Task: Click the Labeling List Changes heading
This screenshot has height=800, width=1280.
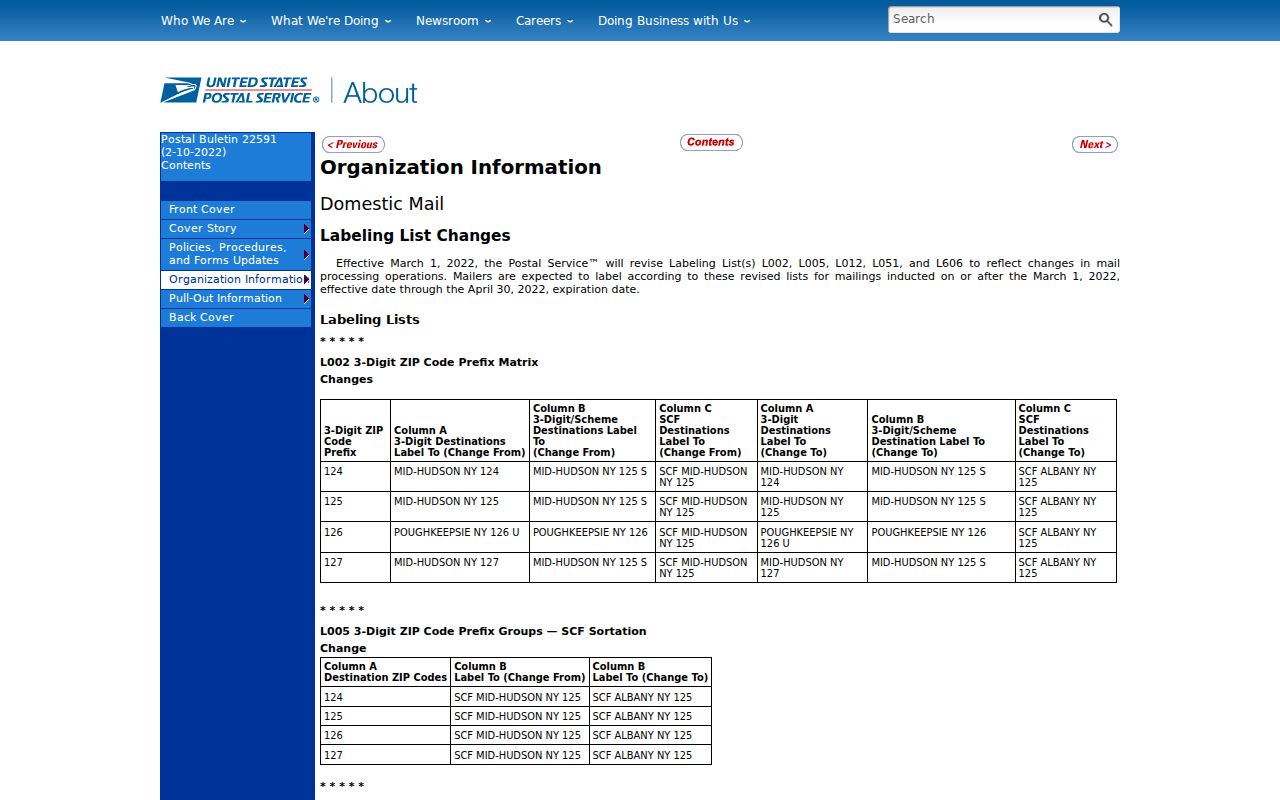Action: 415,236
